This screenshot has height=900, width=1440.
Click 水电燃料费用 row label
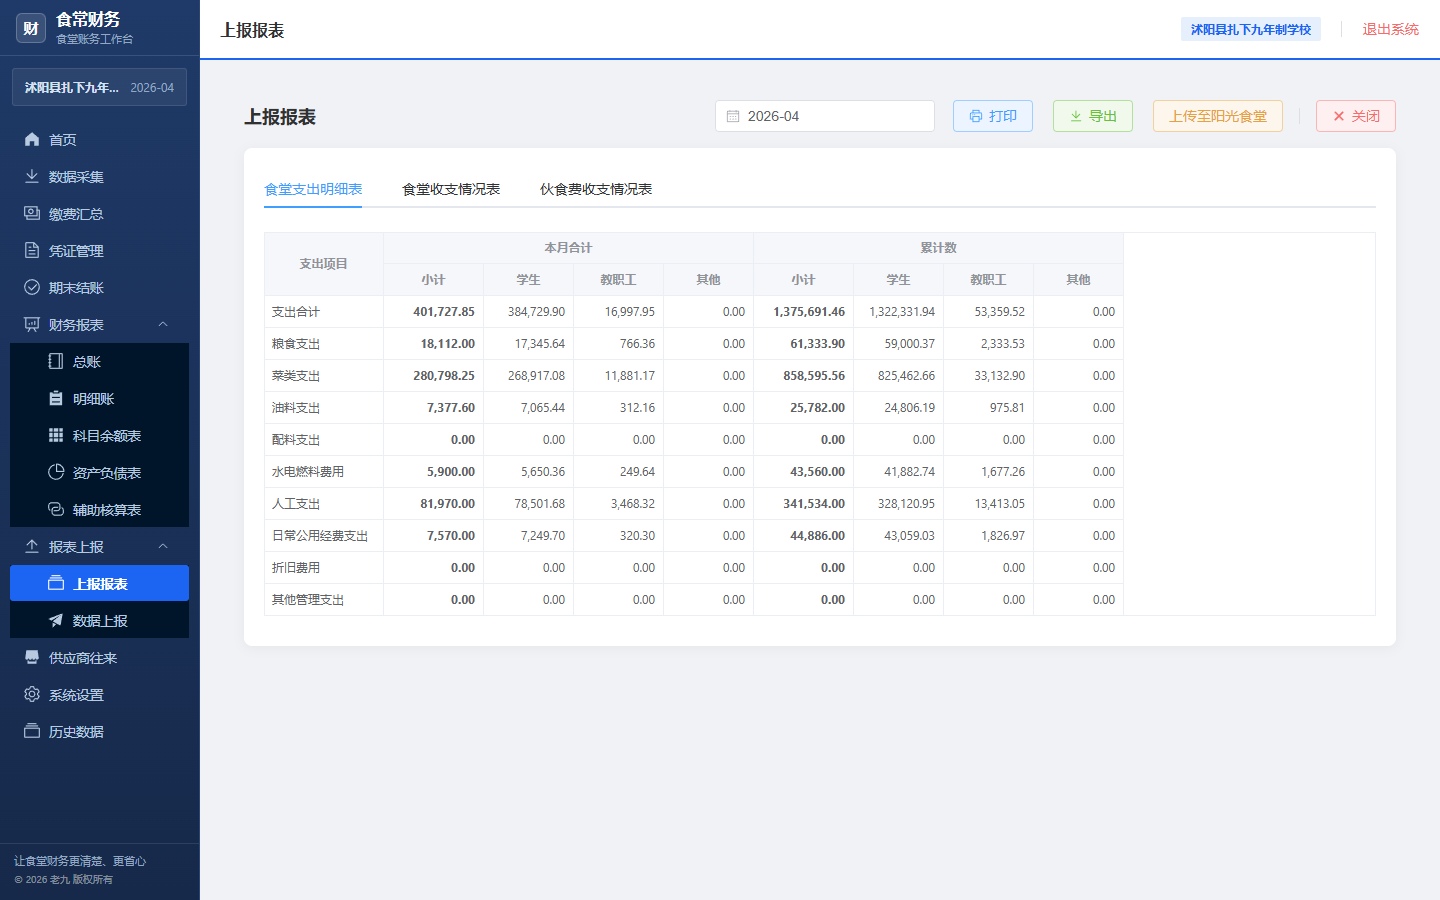point(308,472)
